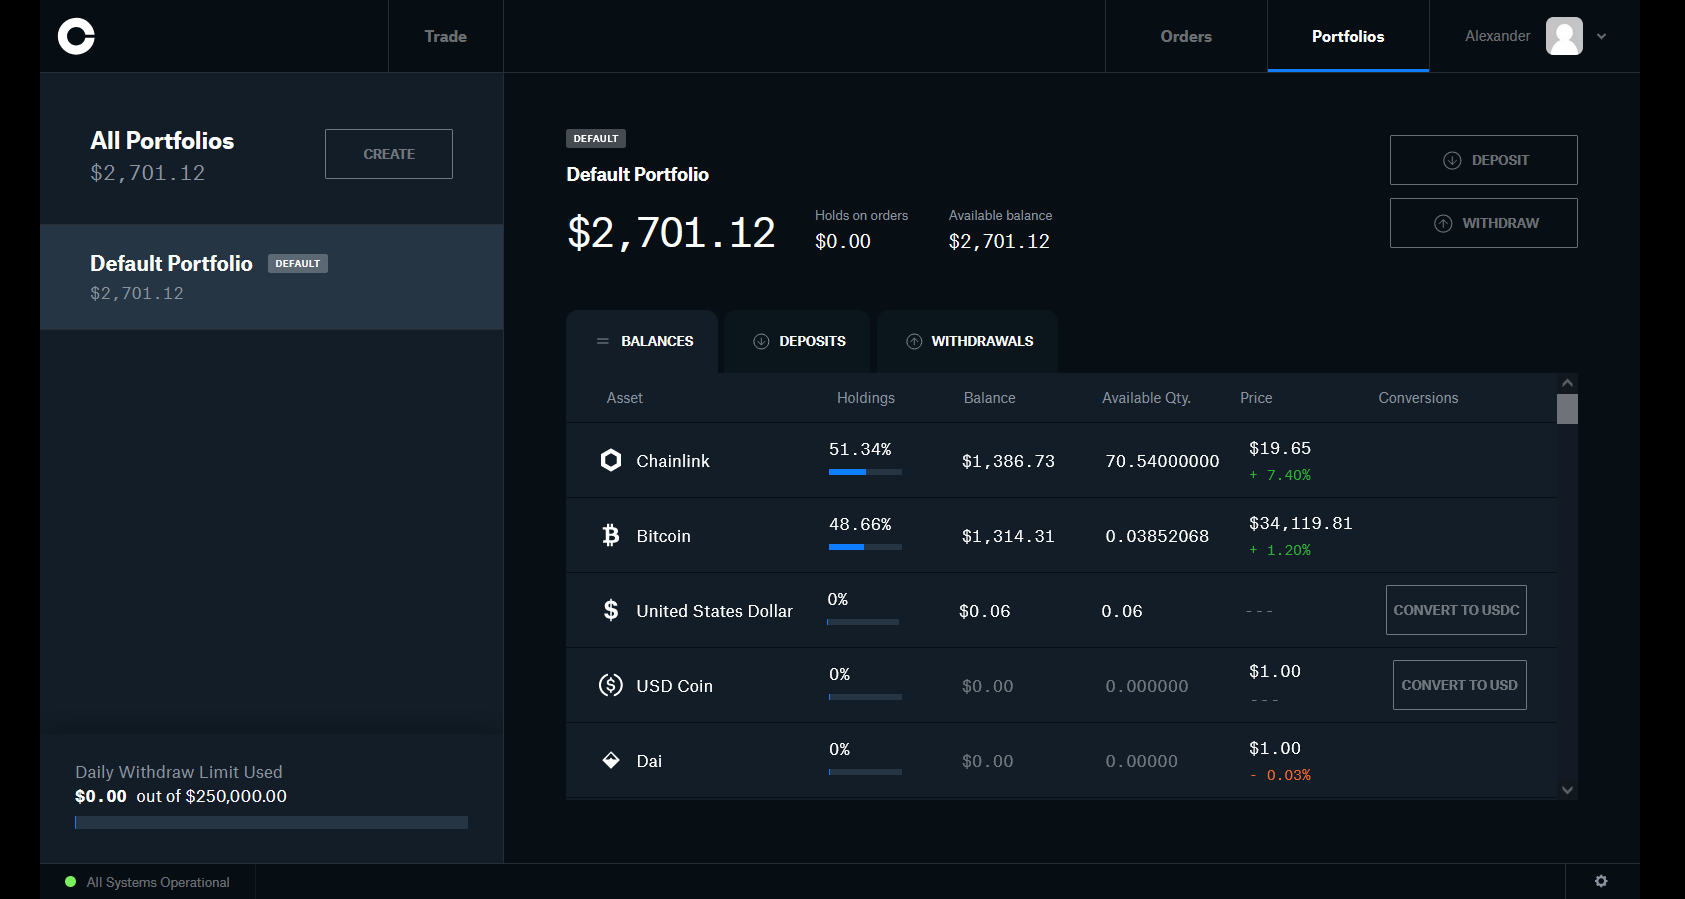Expand the Alexander account dropdown chevron

pyautogui.click(x=1602, y=36)
